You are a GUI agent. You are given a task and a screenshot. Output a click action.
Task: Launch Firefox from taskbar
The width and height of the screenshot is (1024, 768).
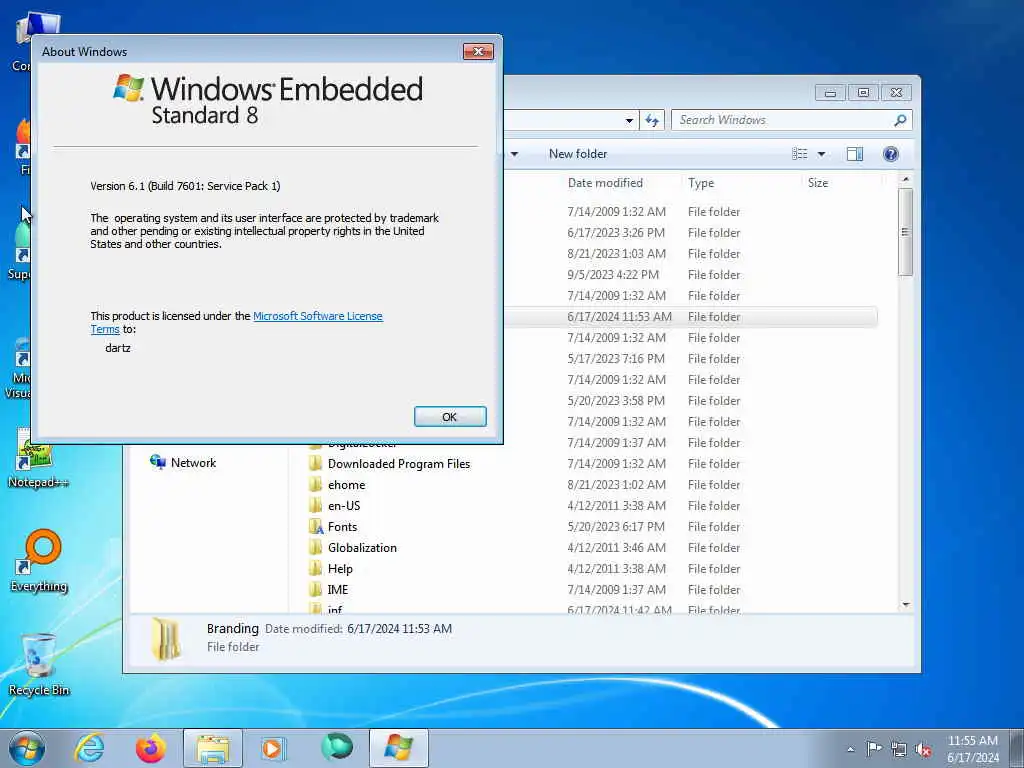(x=151, y=748)
